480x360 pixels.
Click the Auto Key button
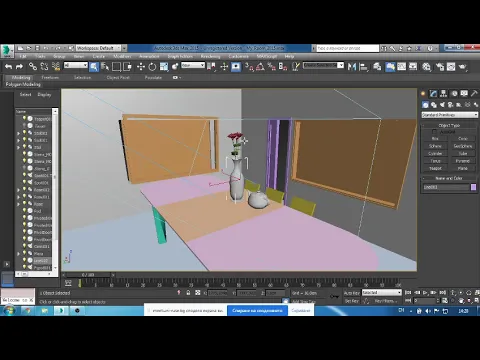(352, 293)
